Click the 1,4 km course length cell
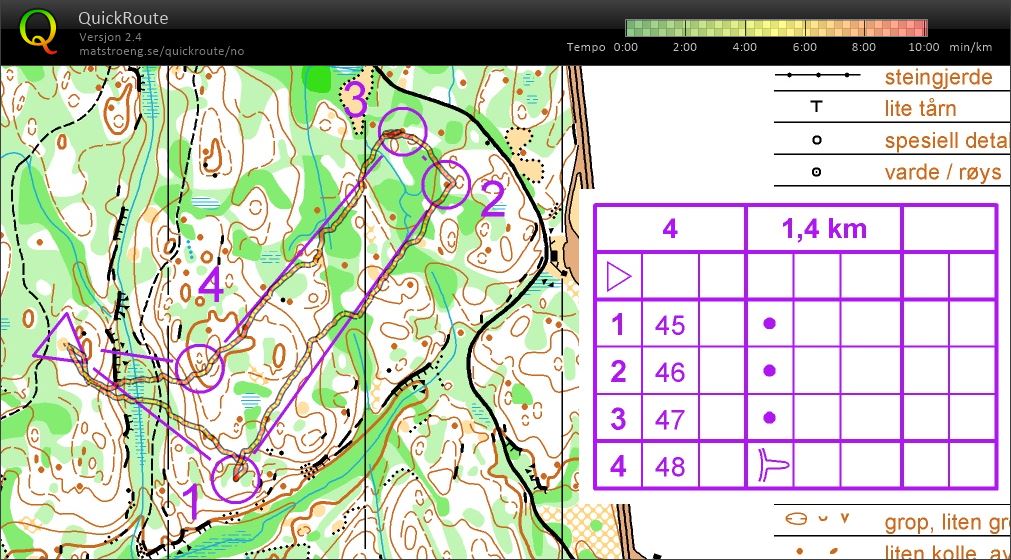This screenshot has width=1011, height=560. click(x=823, y=229)
